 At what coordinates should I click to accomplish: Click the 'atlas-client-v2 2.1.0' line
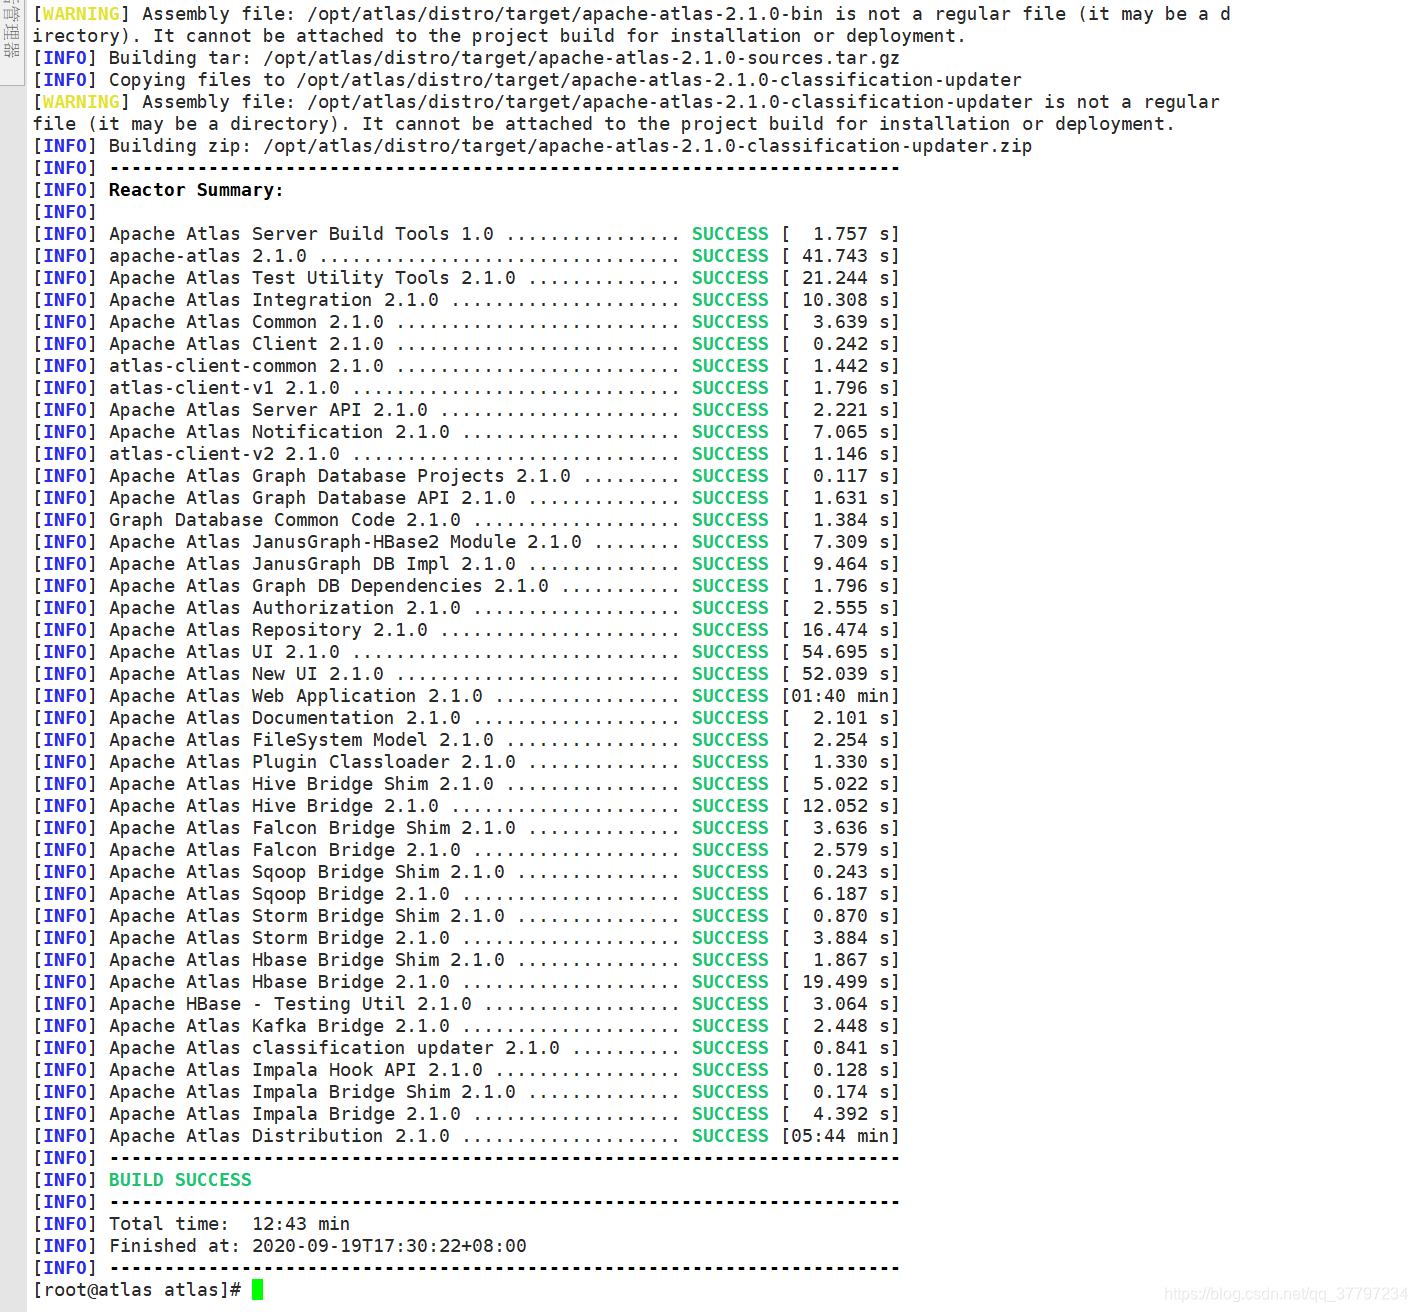tap(466, 454)
